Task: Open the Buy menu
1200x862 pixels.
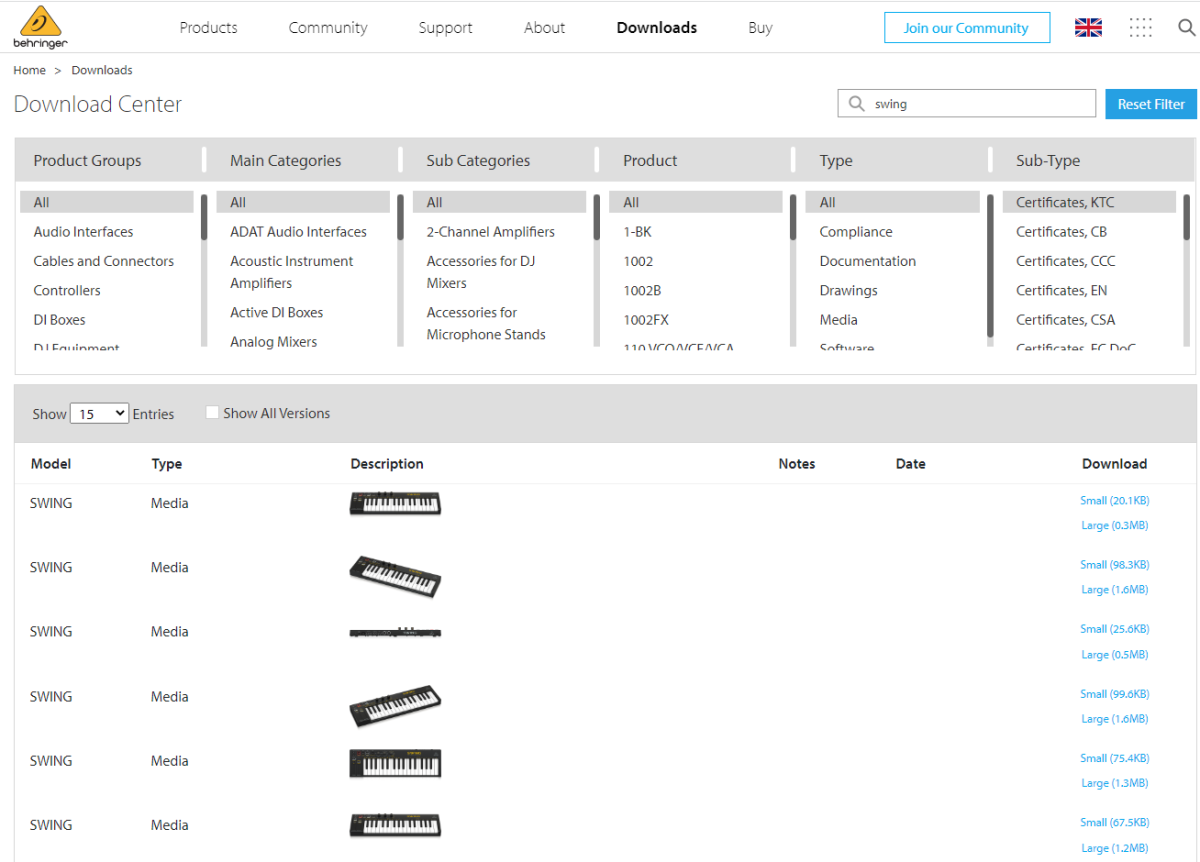Action: [760, 28]
